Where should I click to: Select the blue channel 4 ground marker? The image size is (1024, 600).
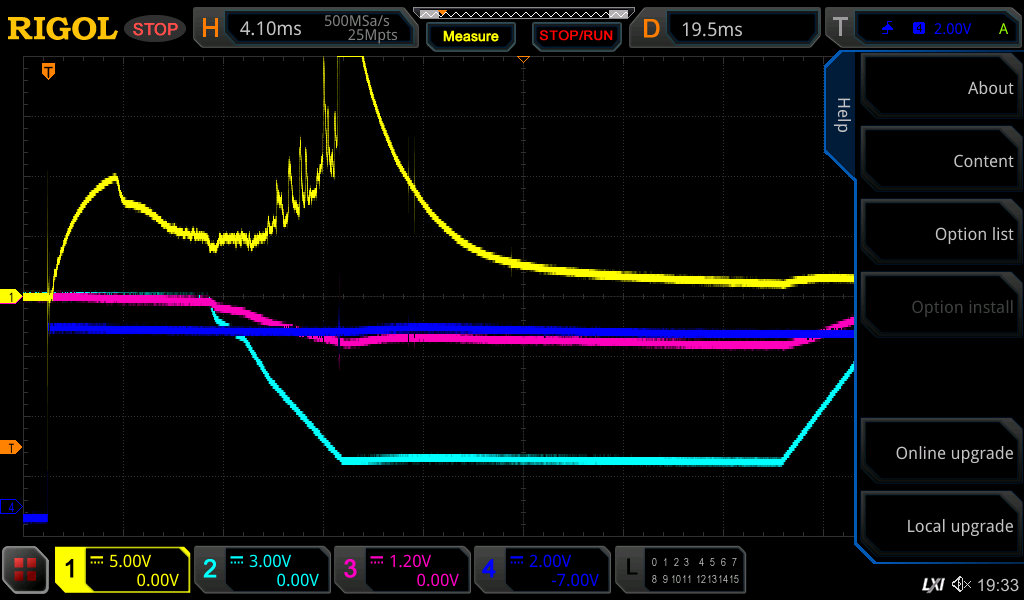12,508
